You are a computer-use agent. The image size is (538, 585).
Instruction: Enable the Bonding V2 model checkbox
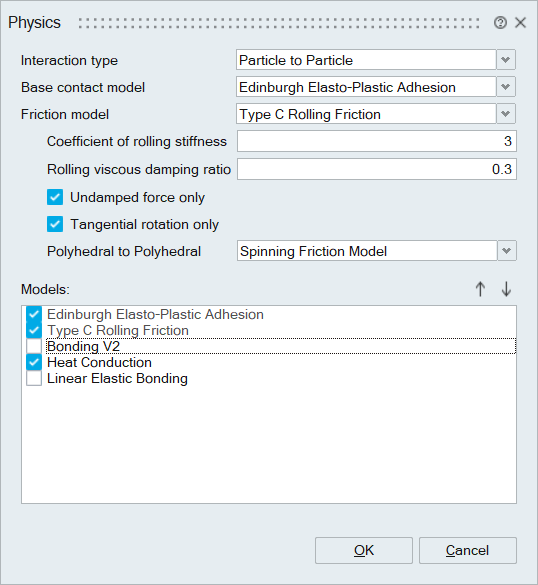34,346
